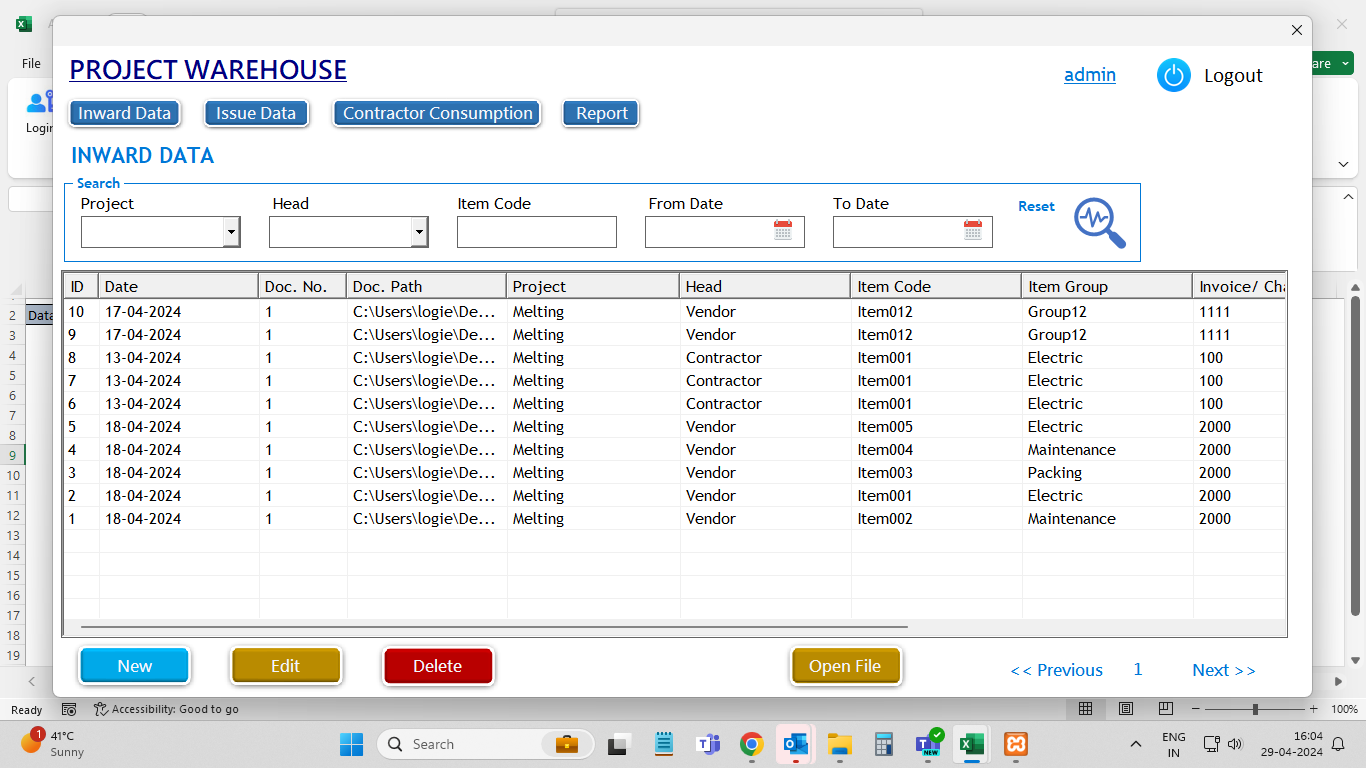Open the From Date calendar picker
1366x768 pixels.
[783, 231]
